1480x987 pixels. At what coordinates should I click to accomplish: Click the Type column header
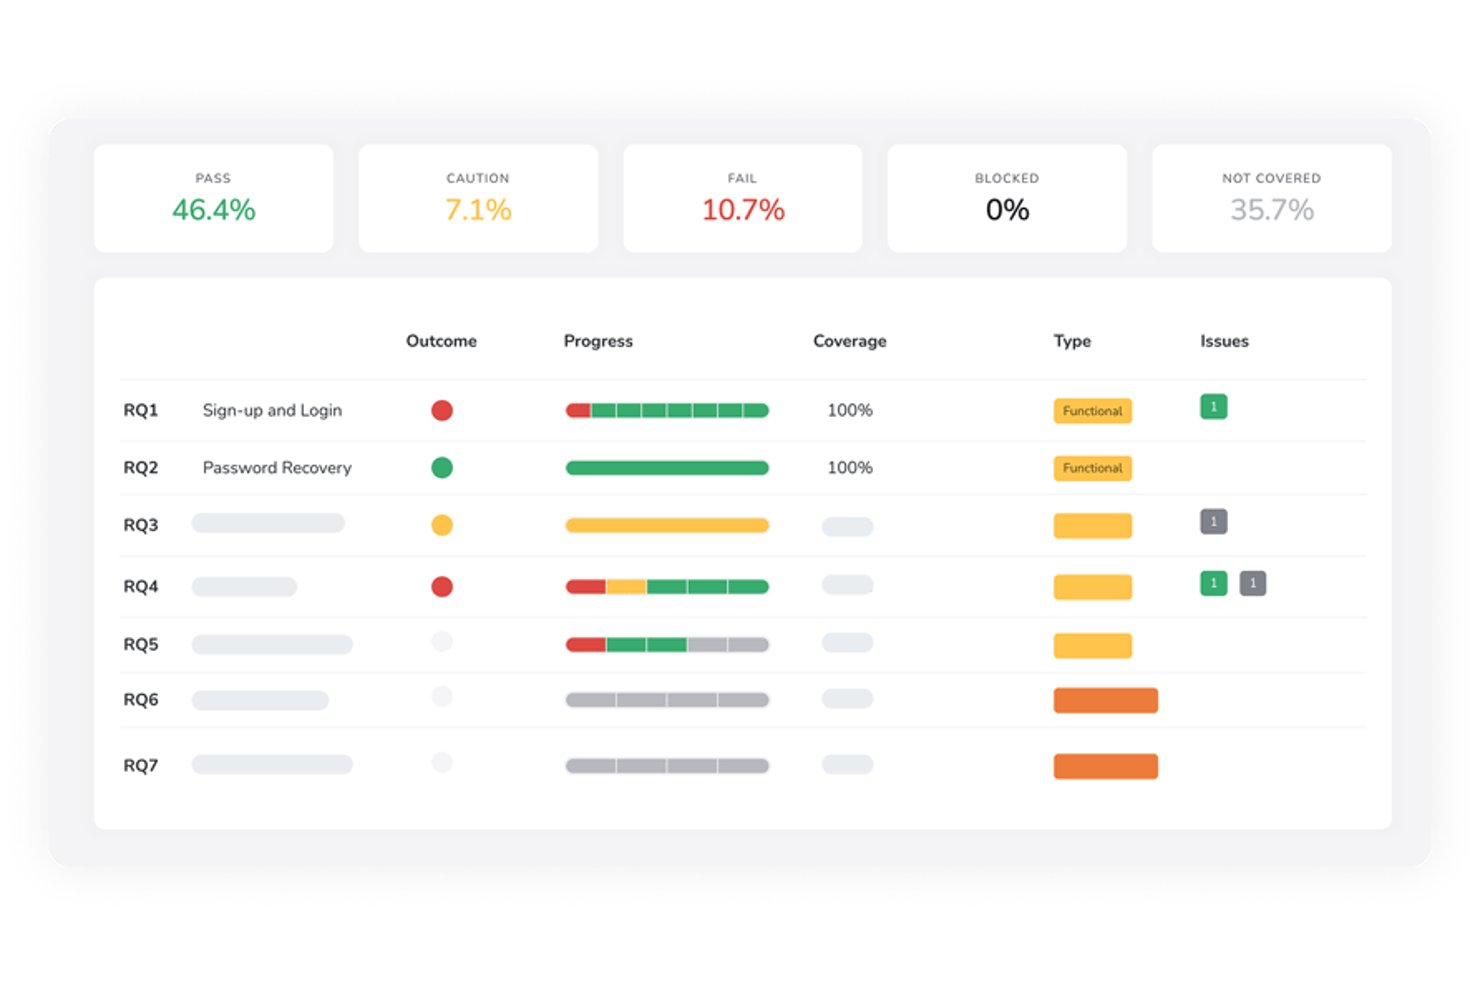pyautogui.click(x=1072, y=341)
